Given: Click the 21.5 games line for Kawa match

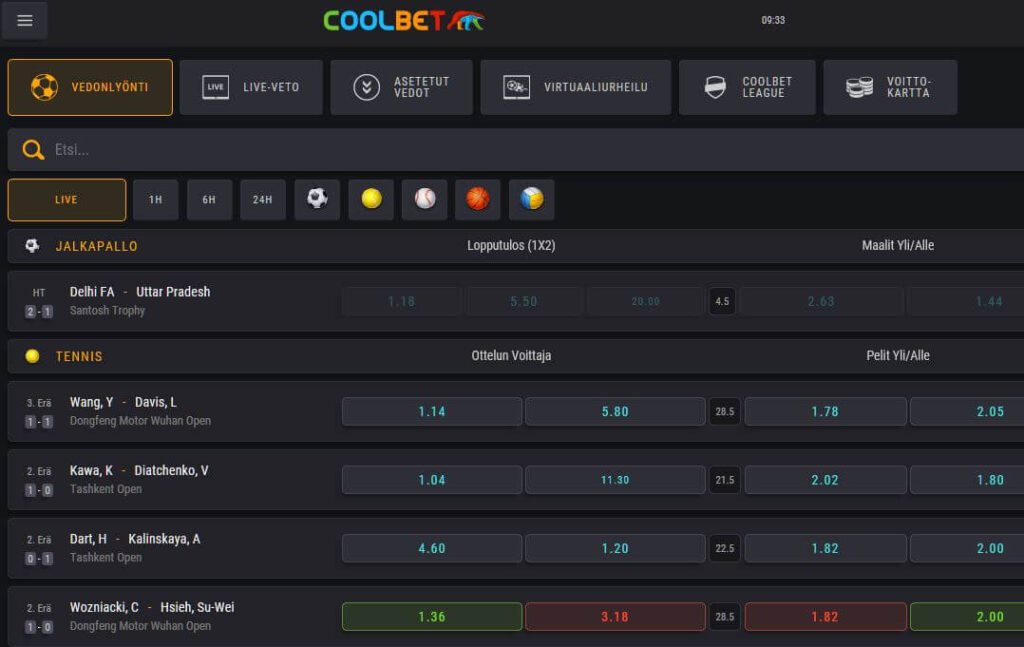Looking at the screenshot, I should (725, 480).
